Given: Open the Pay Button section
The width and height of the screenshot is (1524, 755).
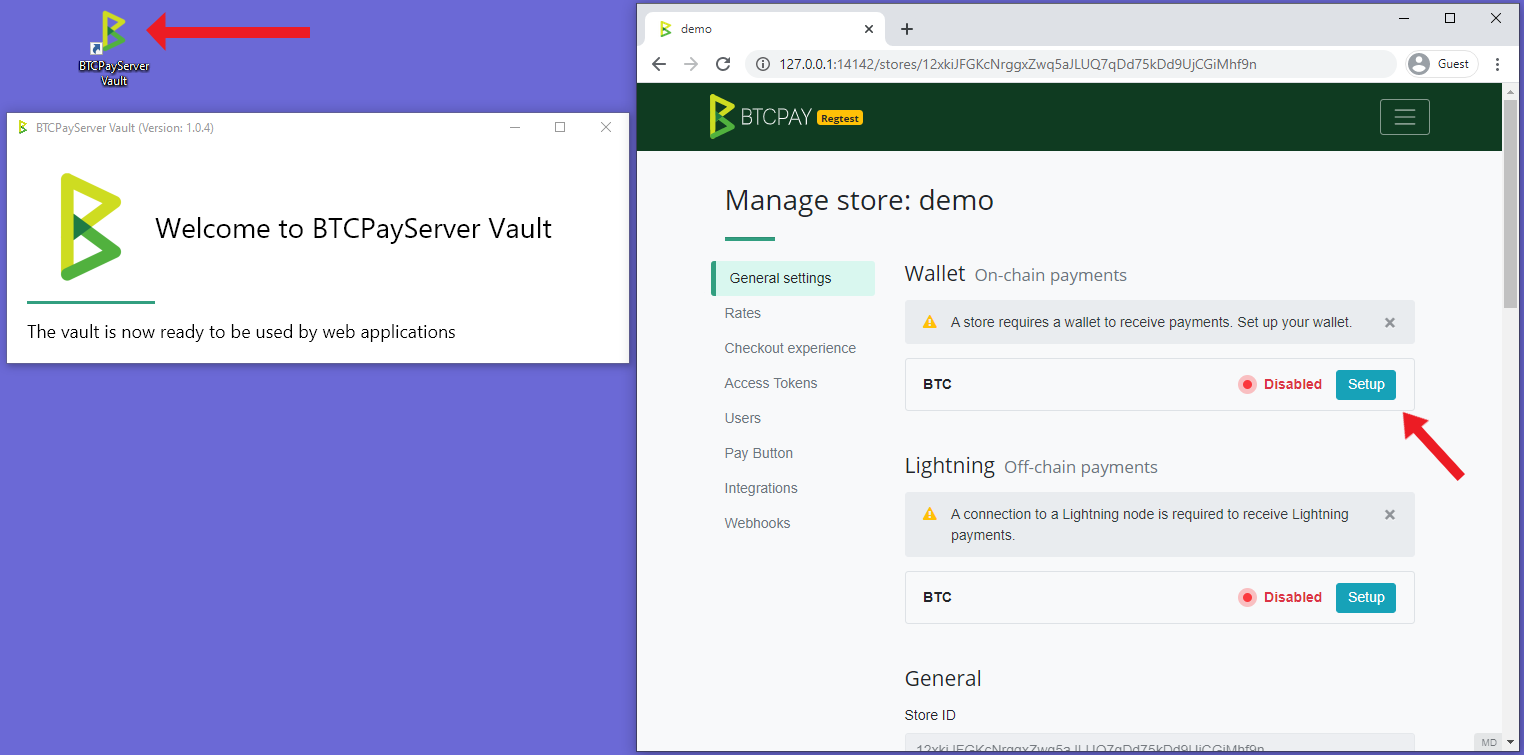Looking at the screenshot, I should (x=759, y=453).
